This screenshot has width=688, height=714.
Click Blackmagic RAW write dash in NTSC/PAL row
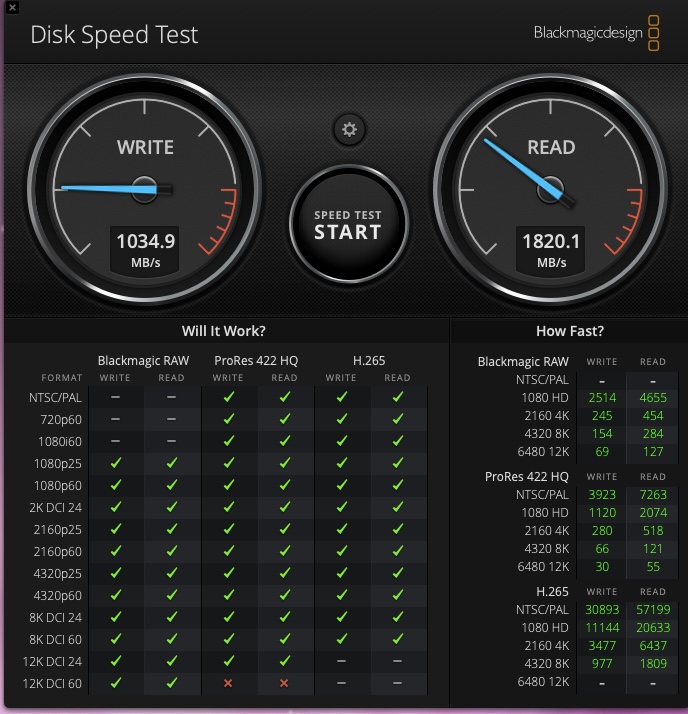(x=116, y=397)
